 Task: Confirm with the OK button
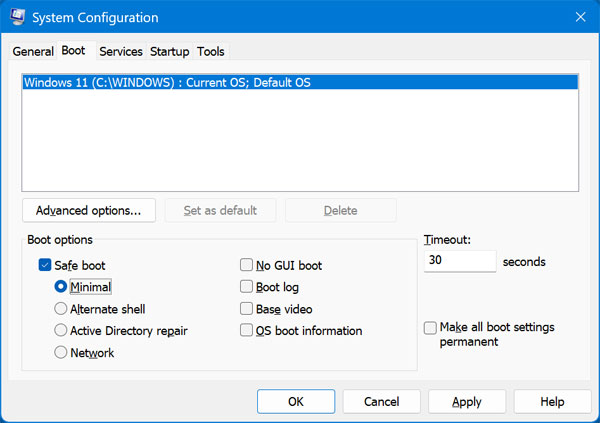point(296,402)
